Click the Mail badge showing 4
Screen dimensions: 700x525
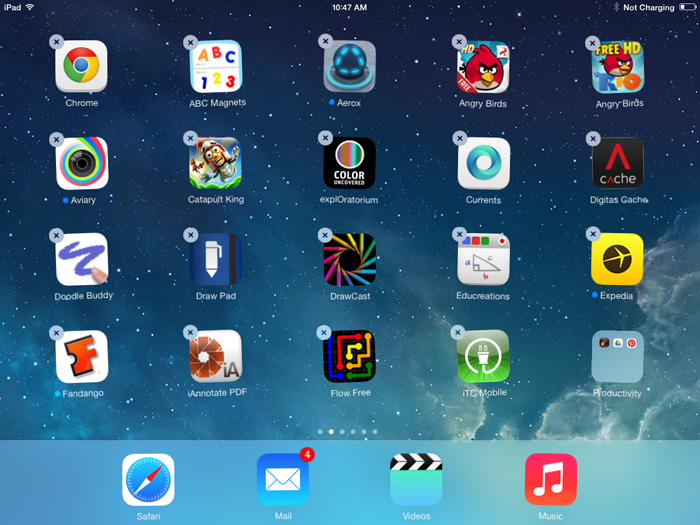tap(307, 454)
